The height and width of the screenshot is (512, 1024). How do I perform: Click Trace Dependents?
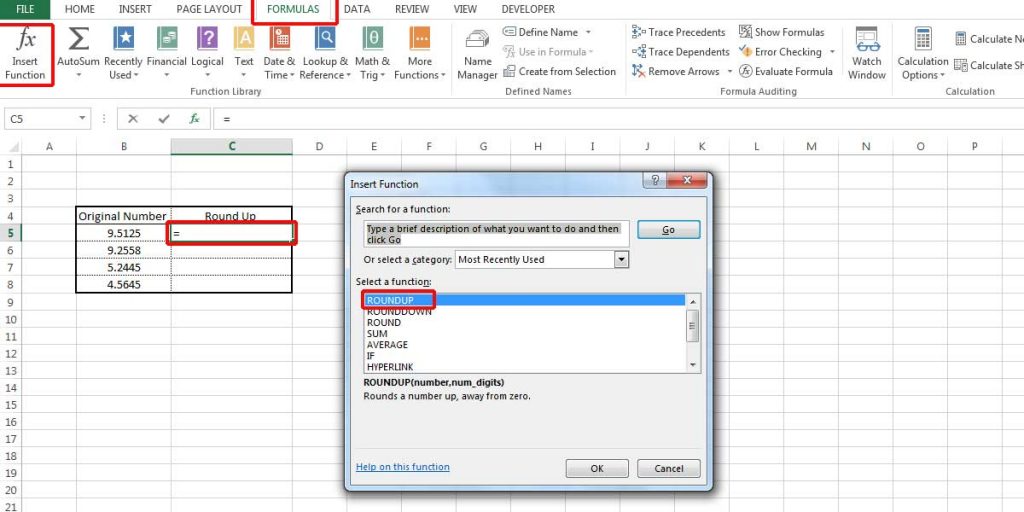tap(680, 52)
